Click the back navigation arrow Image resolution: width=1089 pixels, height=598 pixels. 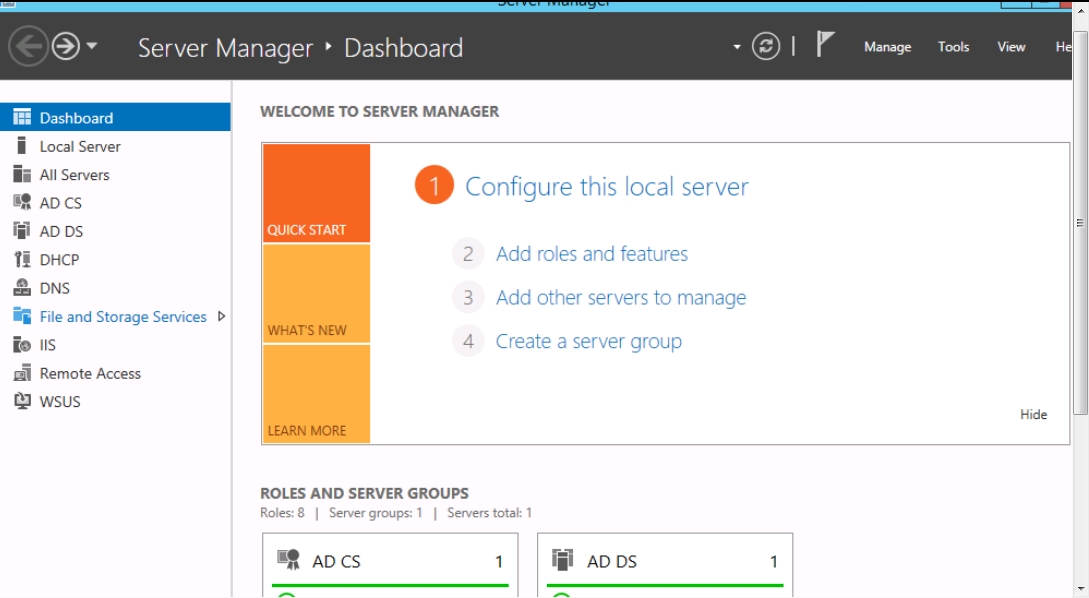click(28, 47)
